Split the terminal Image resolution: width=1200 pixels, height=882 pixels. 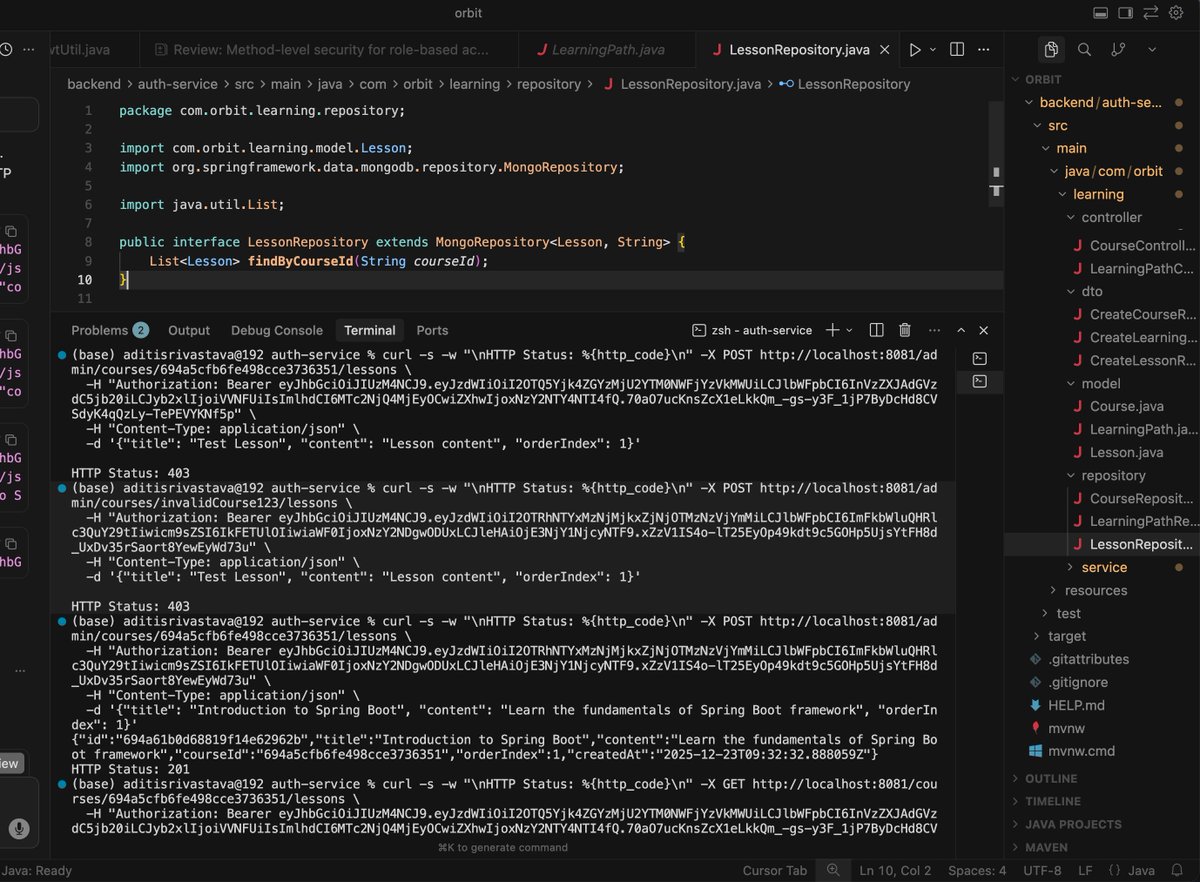pos(876,330)
